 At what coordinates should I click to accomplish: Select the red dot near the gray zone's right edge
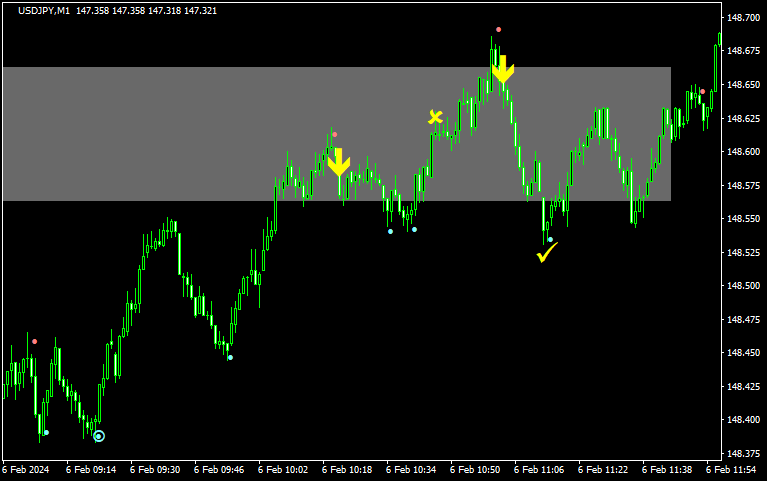pos(702,92)
